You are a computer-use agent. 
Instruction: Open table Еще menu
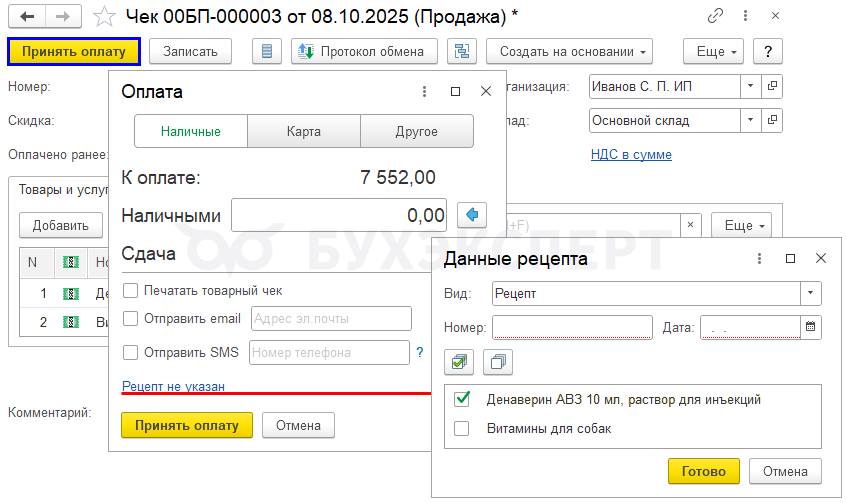[741, 225]
